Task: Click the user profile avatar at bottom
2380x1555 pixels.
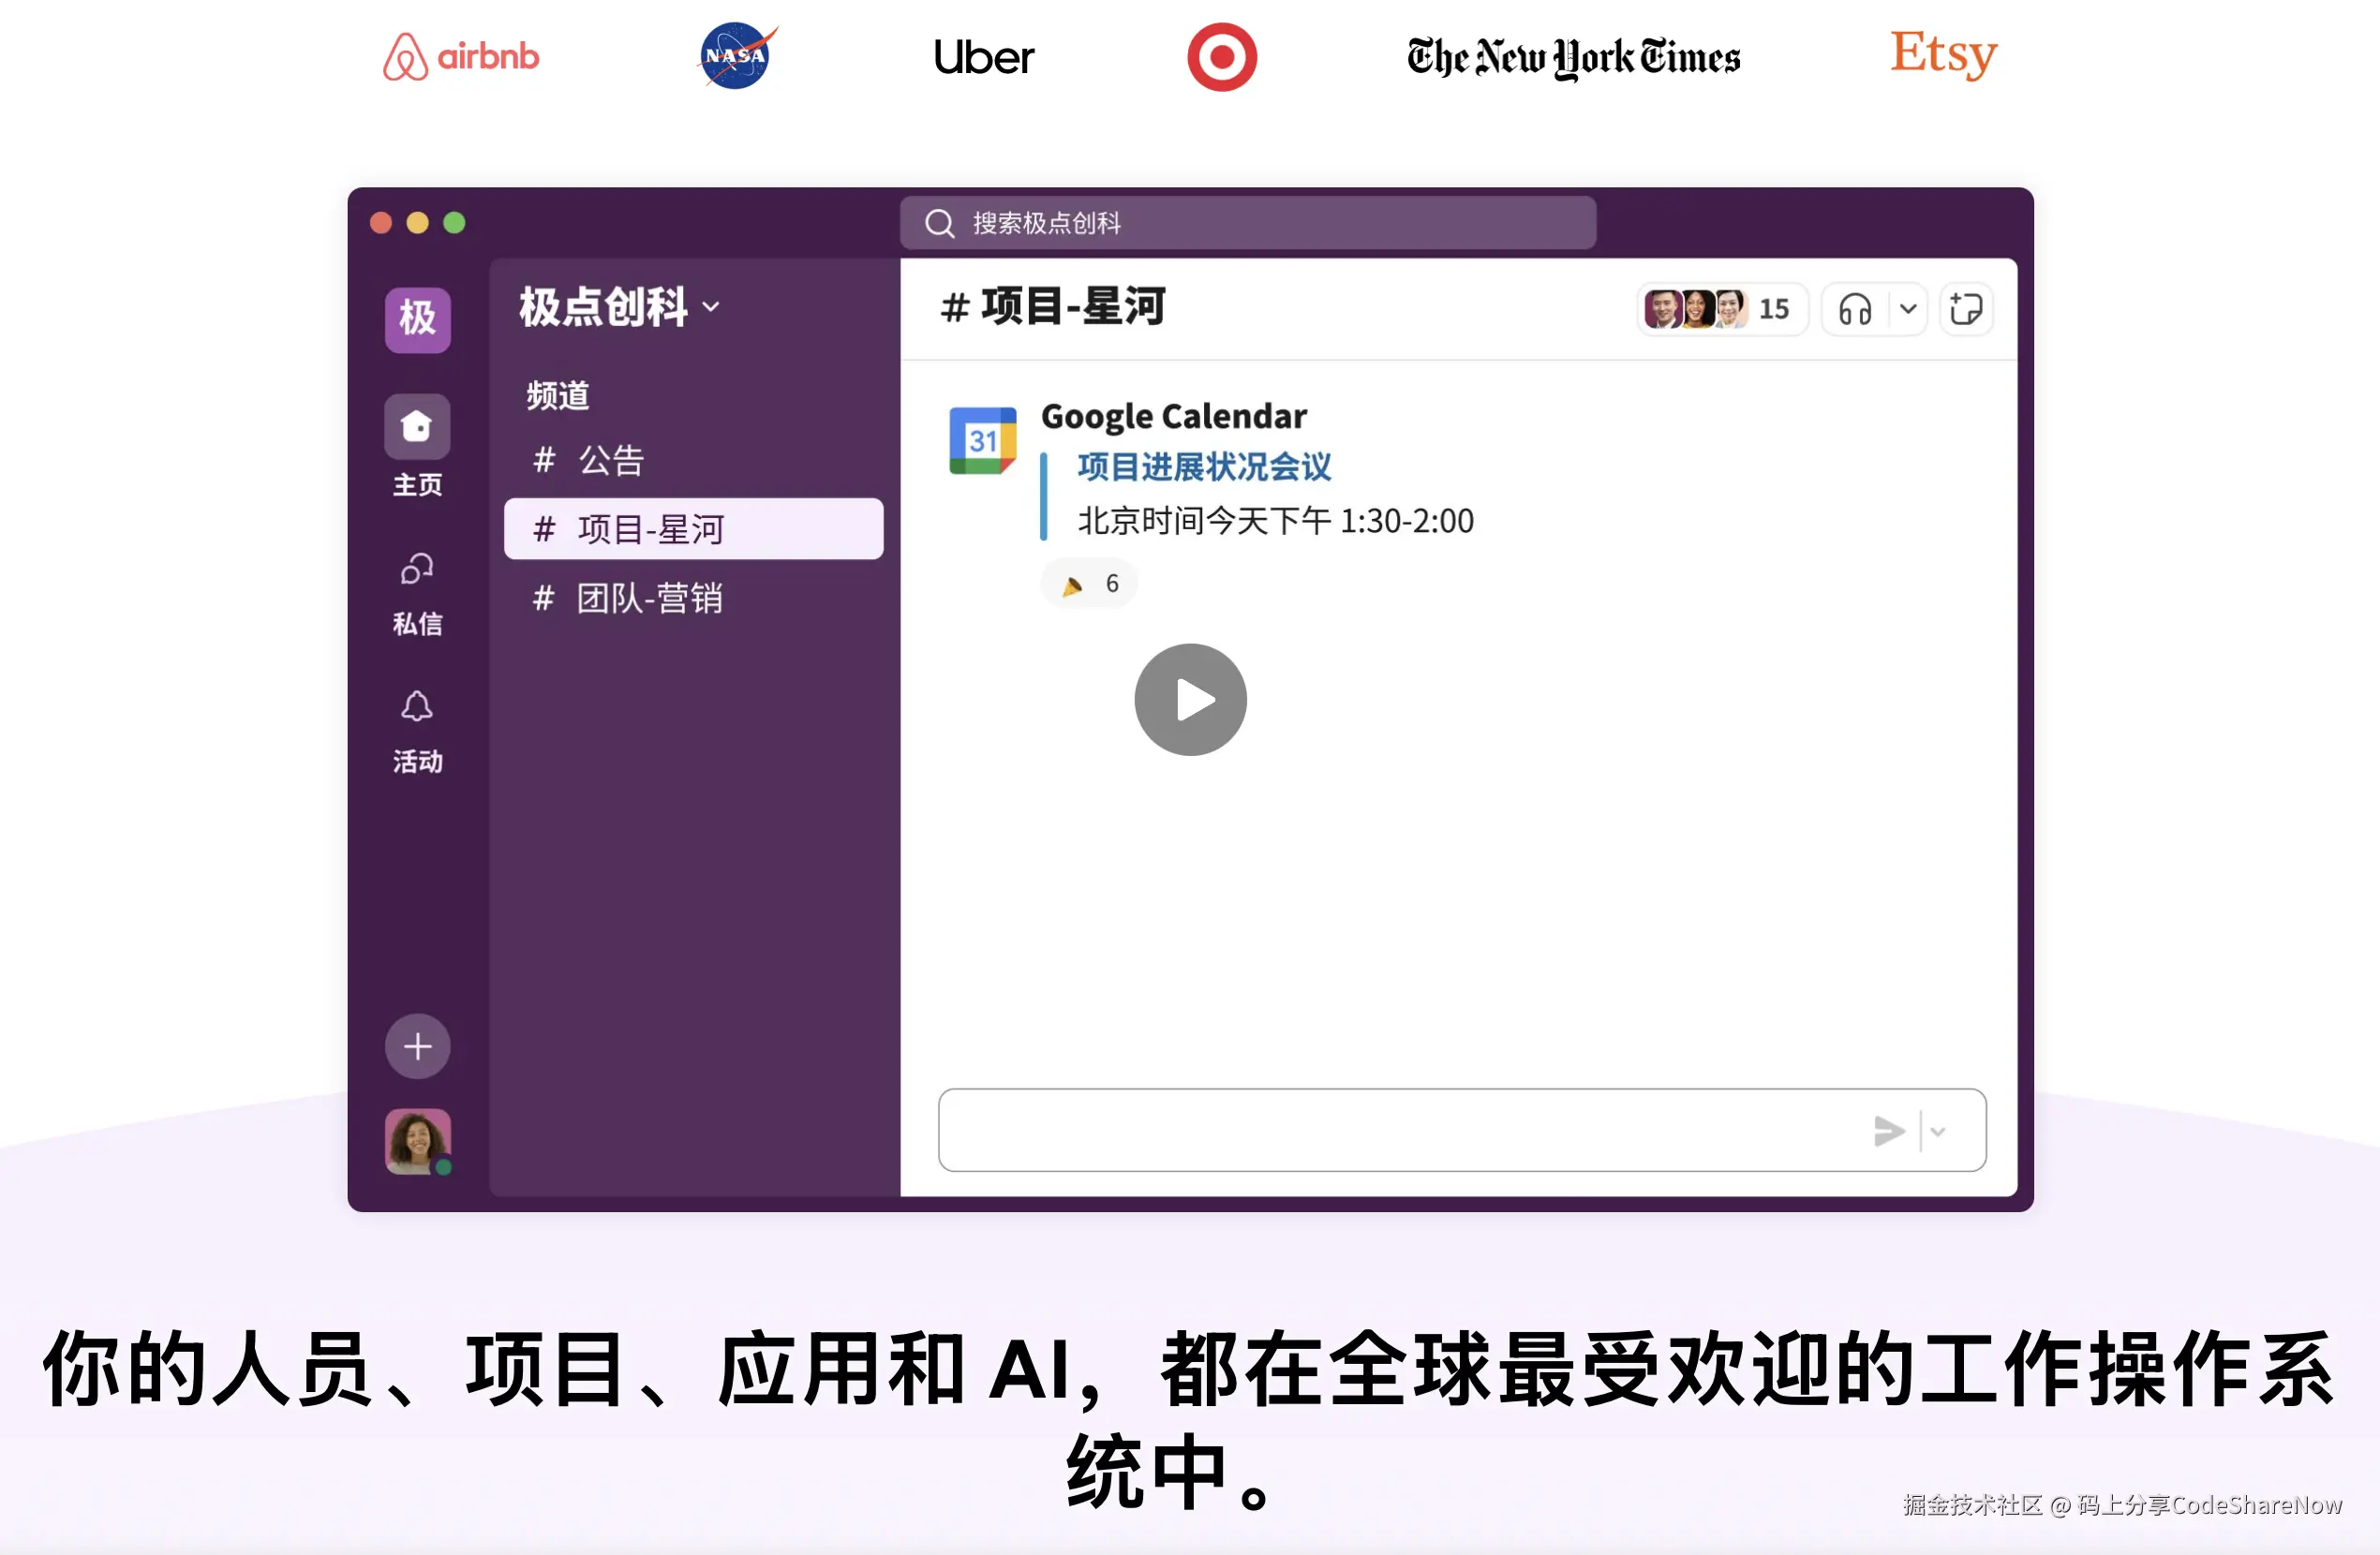Action: 417,1141
